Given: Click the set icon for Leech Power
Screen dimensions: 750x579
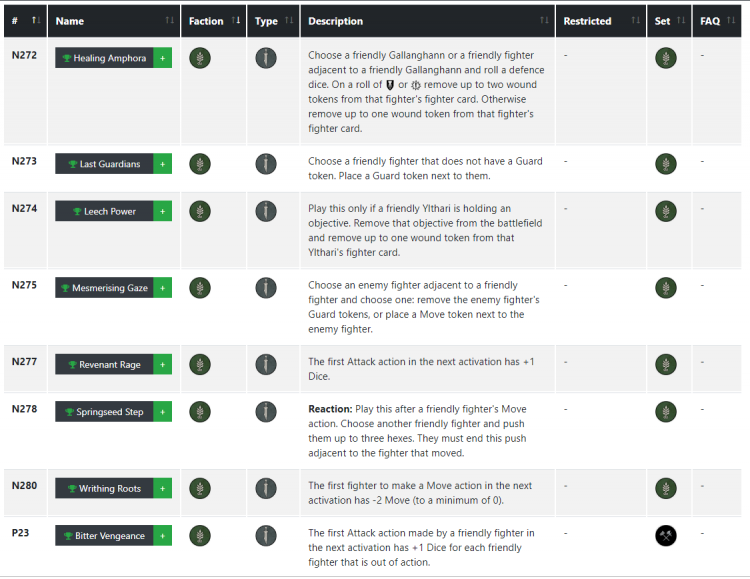Looking at the screenshot, I should tap(665, 211).
